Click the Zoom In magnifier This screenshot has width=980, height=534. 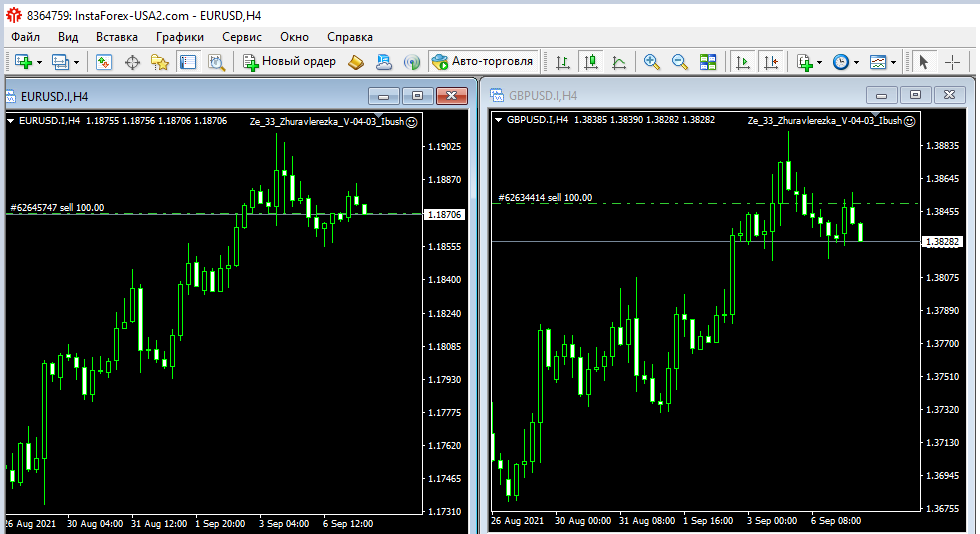click(x=652, y=62)
